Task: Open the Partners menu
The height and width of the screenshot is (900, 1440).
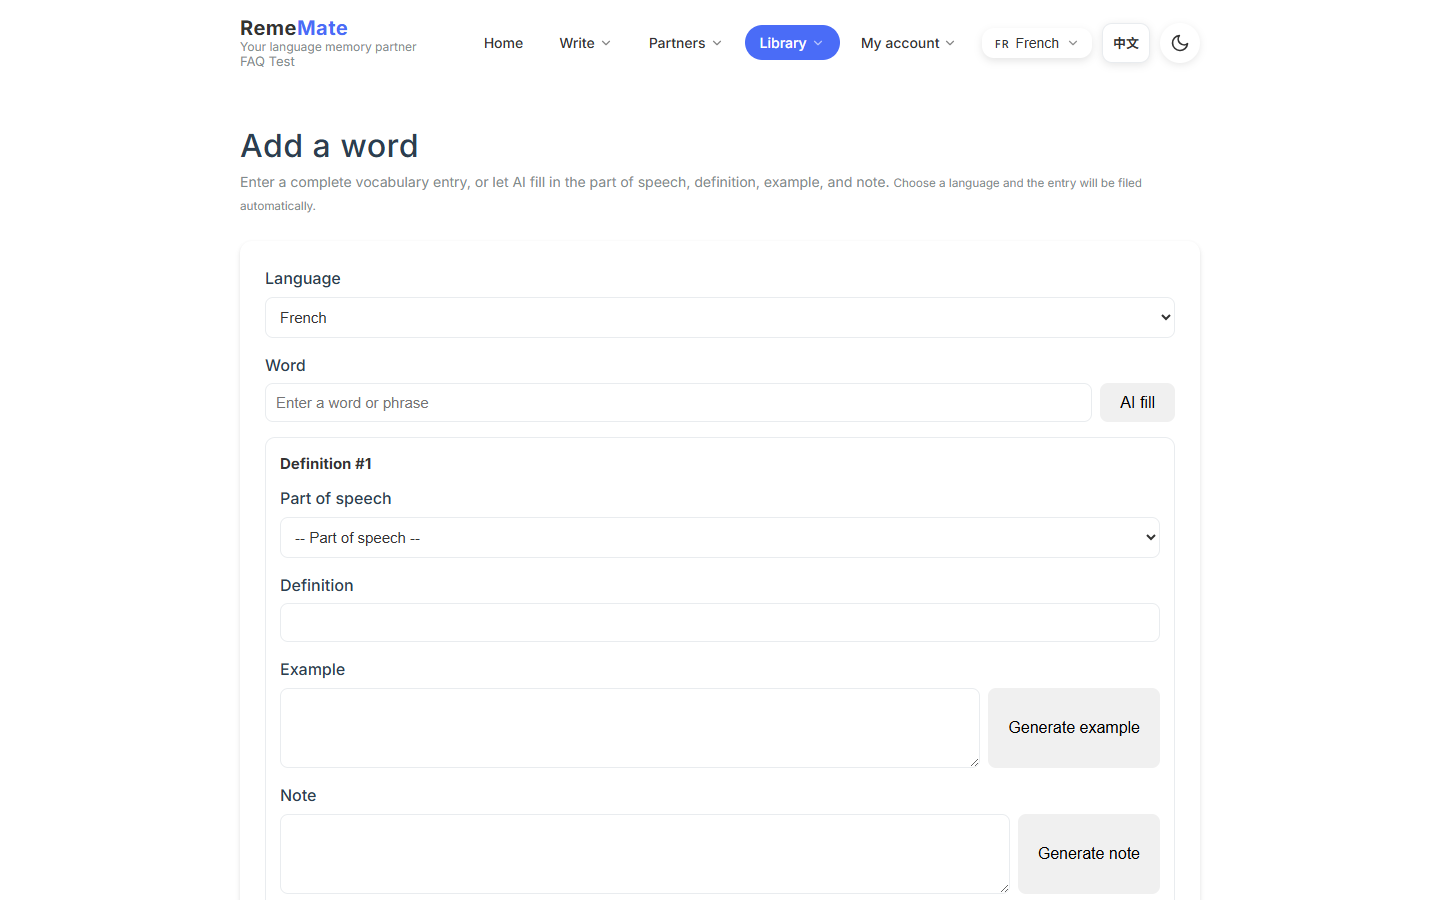Action: pos(685,43)
